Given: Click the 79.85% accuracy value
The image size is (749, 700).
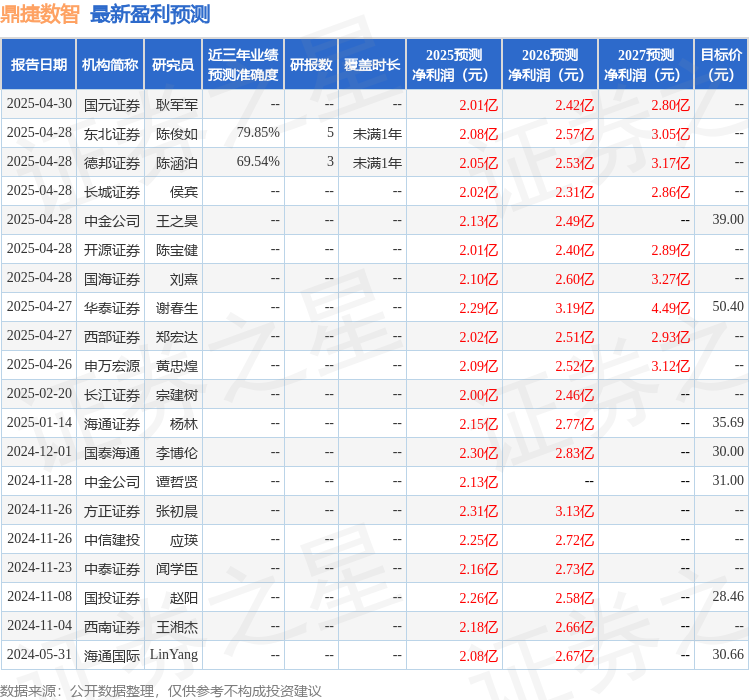Looking at the screenshot, I should (x=258, y=132).
